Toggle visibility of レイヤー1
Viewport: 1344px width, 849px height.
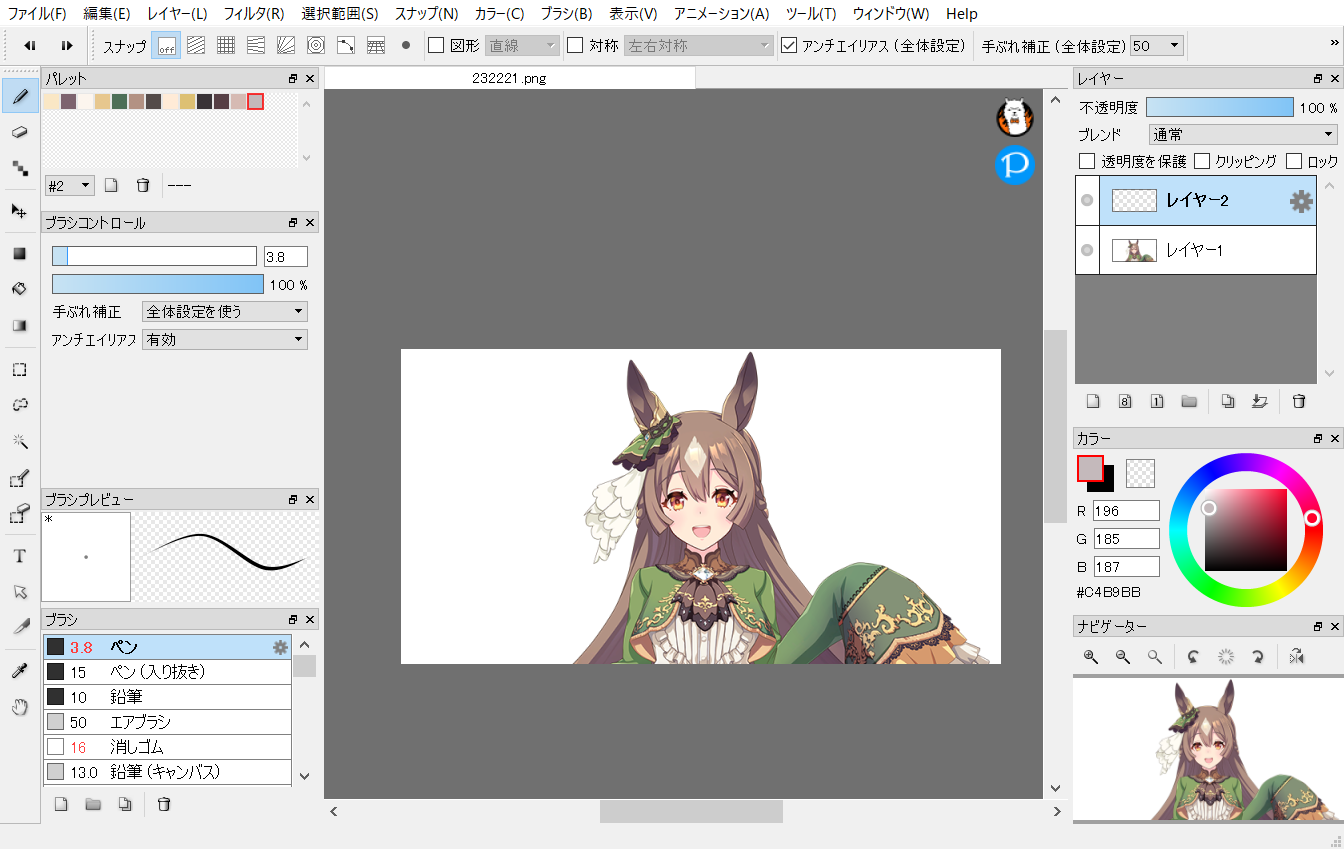(1087, 250)
